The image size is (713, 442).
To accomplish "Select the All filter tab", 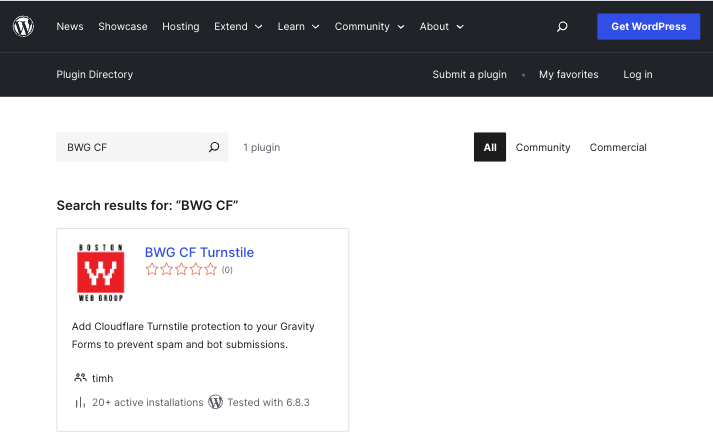I will tap(489, 147).
